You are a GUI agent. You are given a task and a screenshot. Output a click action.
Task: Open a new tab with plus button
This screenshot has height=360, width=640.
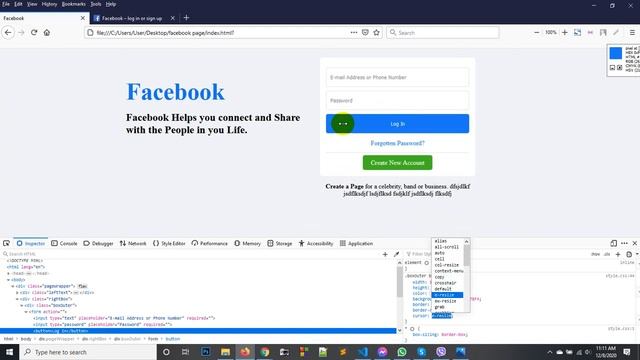point(186,18)
